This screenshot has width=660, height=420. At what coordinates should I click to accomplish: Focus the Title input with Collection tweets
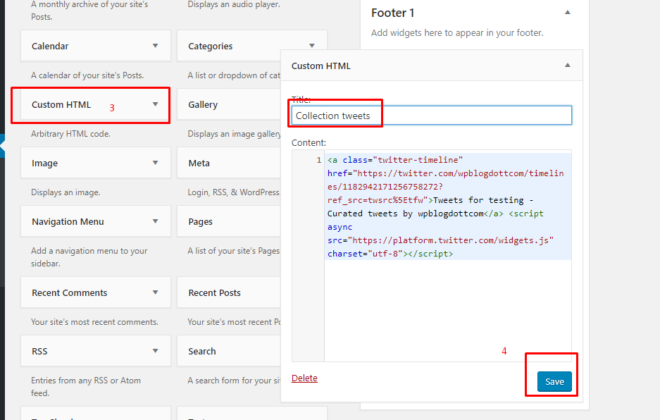point(431,115)
